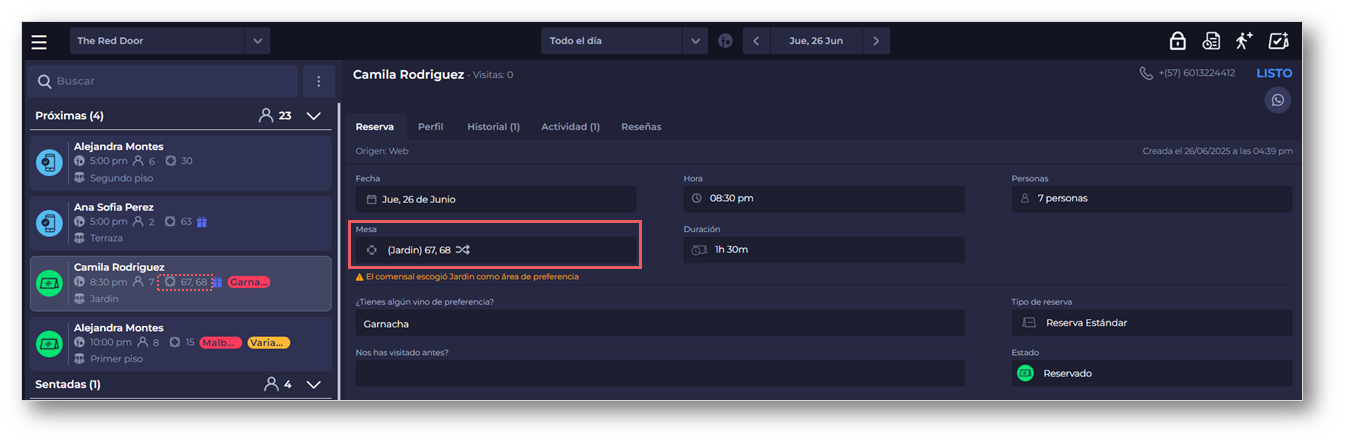Click the gift icon on Ana Sofia Perez card
The image size is (1345, 443).
point(202,222)
